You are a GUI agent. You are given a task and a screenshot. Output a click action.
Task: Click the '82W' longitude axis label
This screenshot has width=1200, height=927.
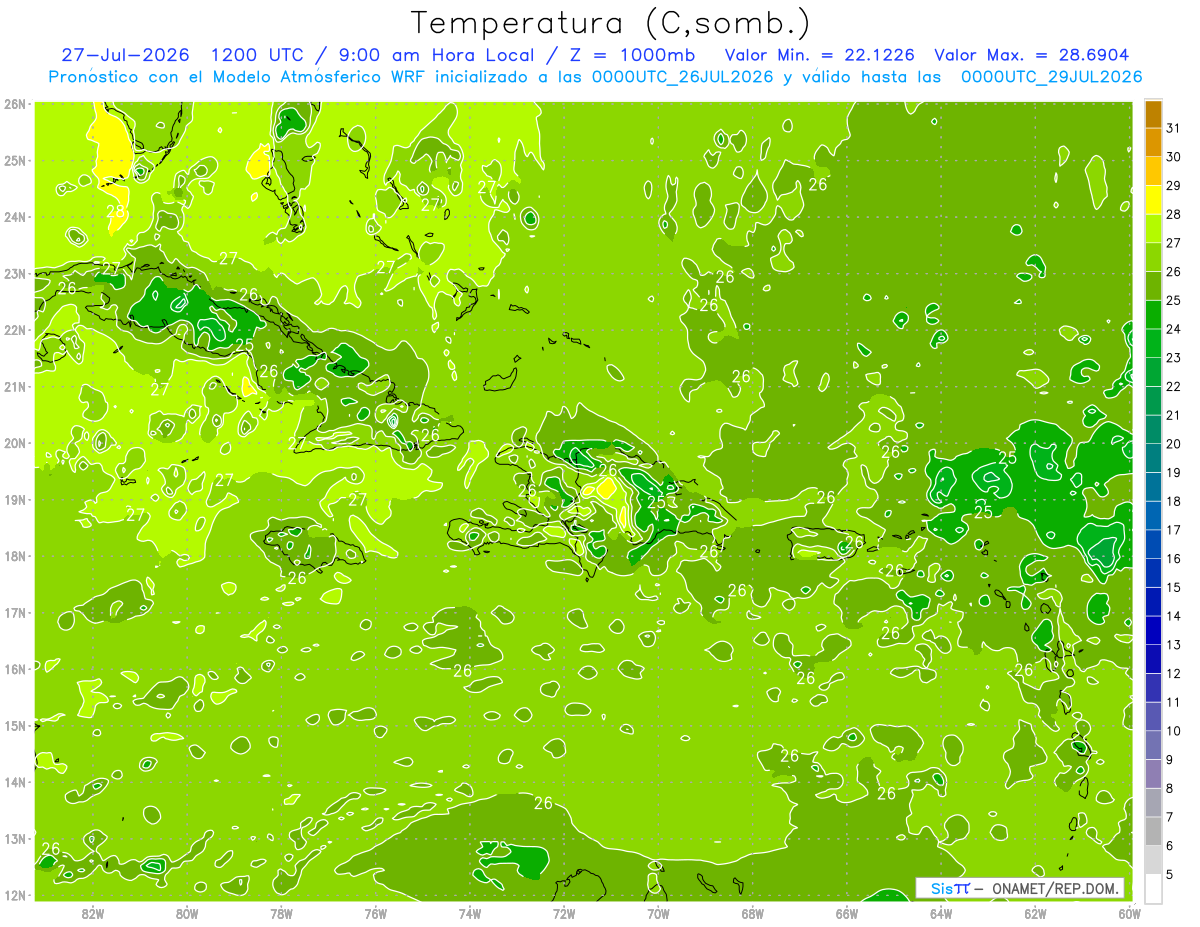(93, 914)
